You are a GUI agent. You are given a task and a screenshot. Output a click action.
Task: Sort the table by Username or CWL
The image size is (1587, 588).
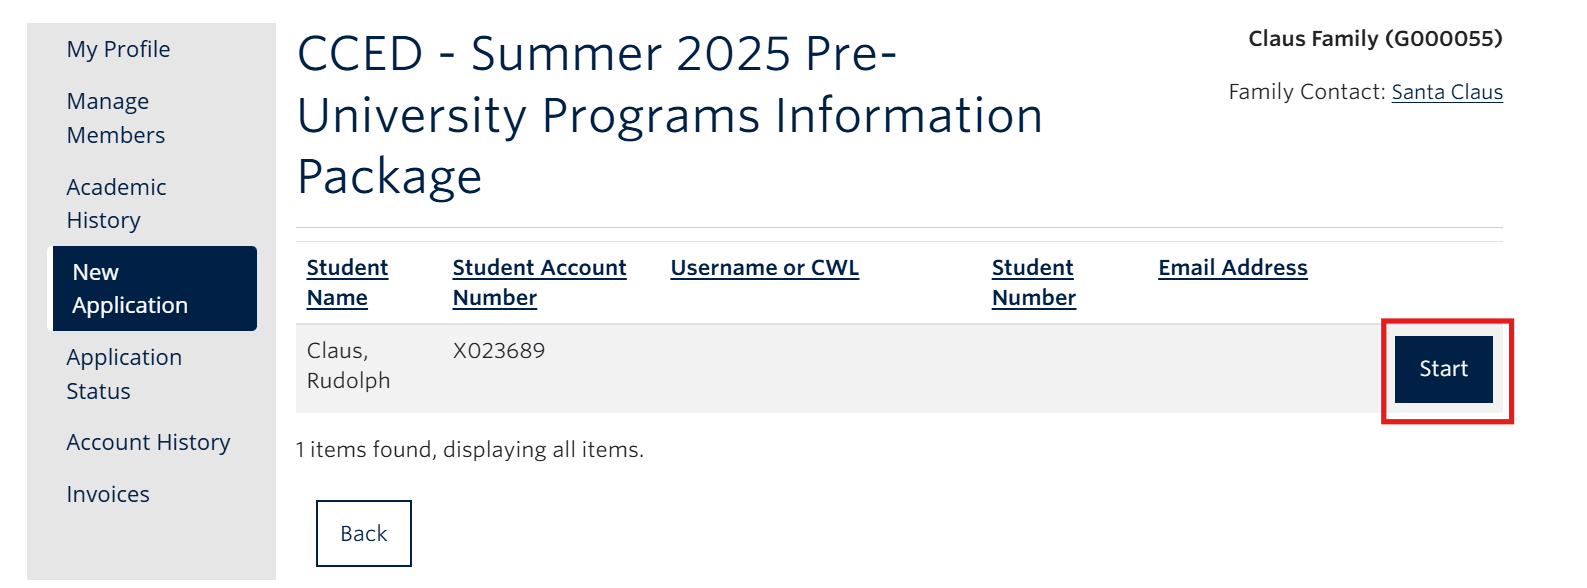click(764, 267)
